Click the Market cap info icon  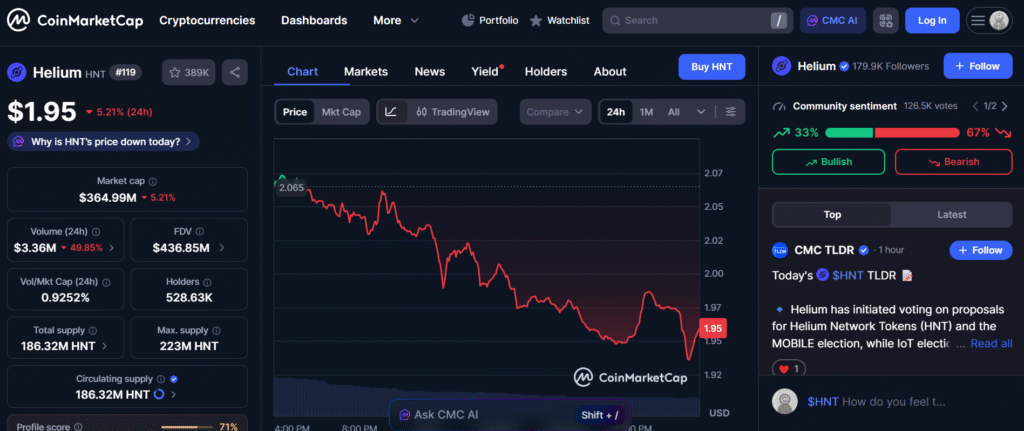(x=153, y=182)
